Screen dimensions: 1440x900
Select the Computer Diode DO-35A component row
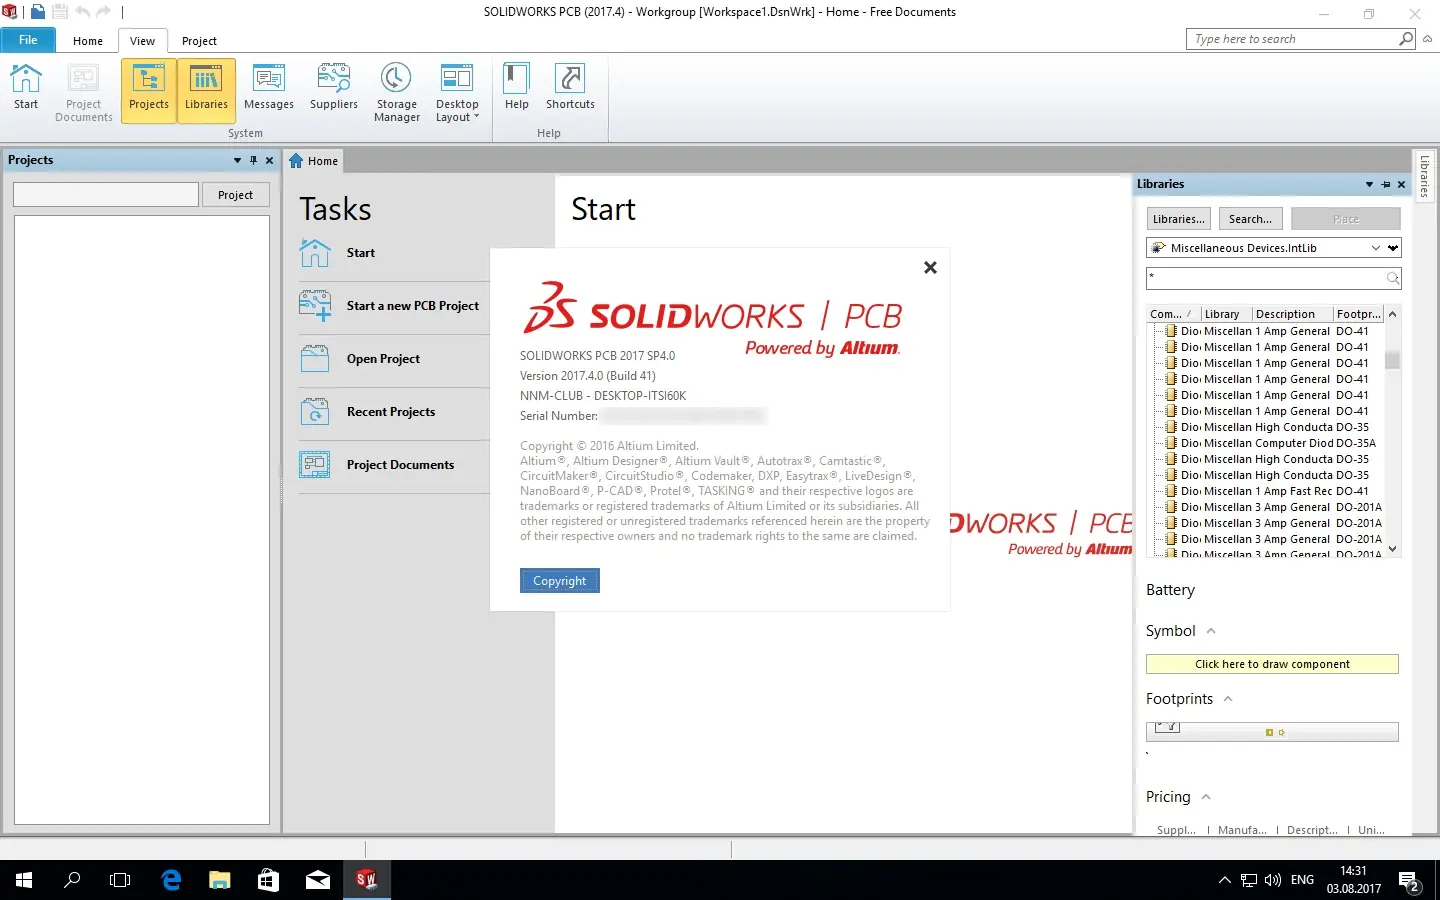(1265, 443)
